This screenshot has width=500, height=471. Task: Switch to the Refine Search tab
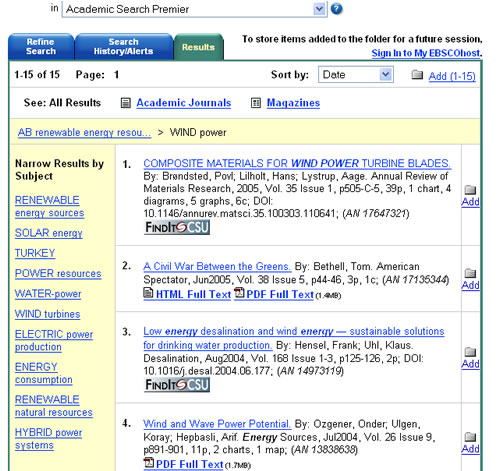[x=41, y=47]
